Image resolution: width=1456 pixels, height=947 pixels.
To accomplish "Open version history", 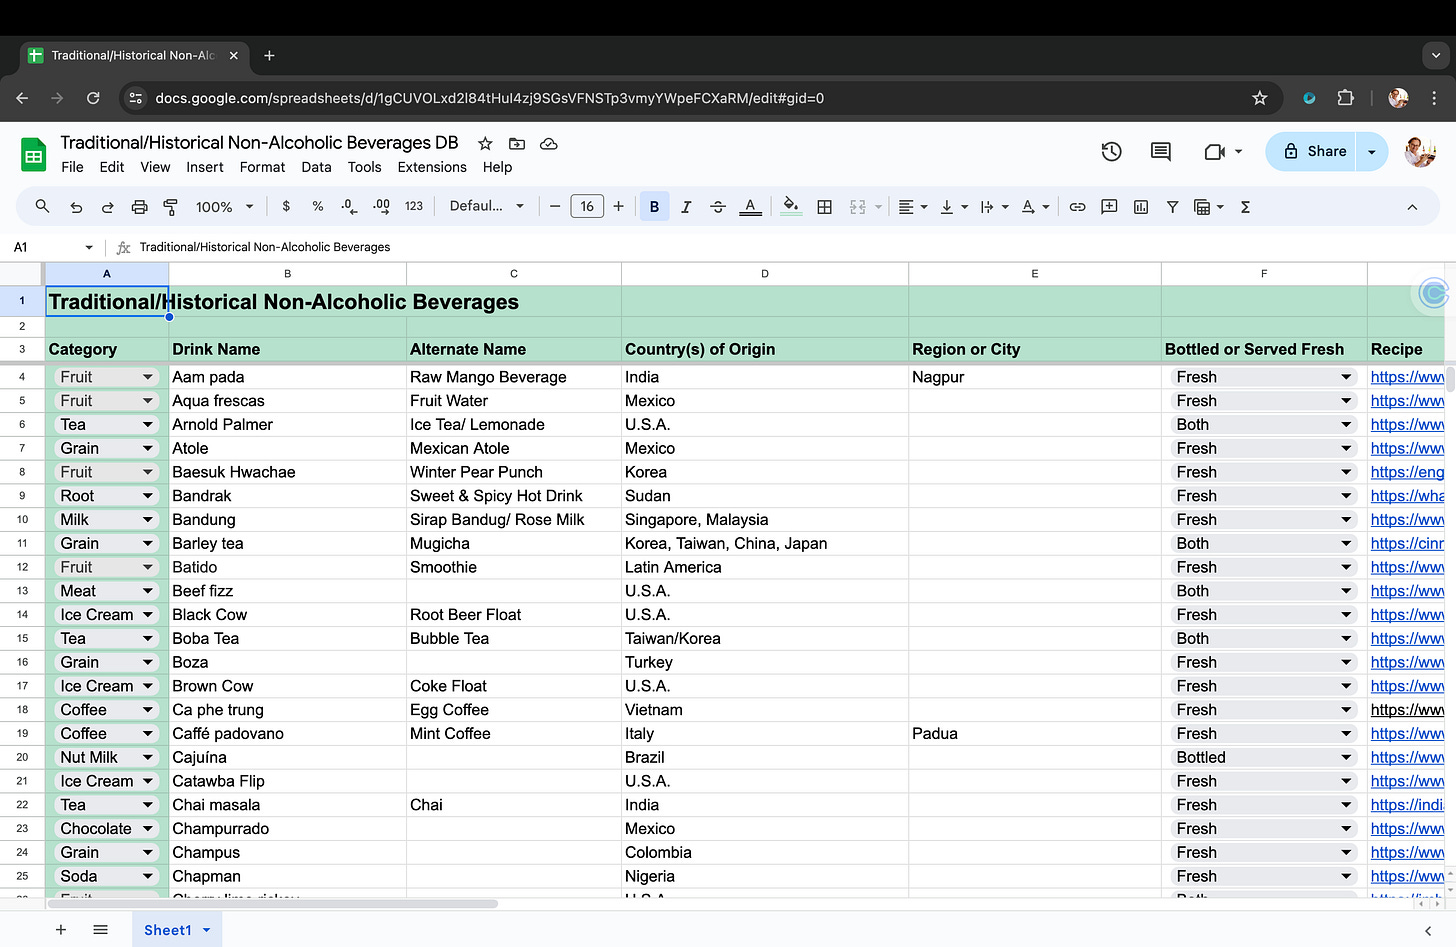I will coord(1111,152).
